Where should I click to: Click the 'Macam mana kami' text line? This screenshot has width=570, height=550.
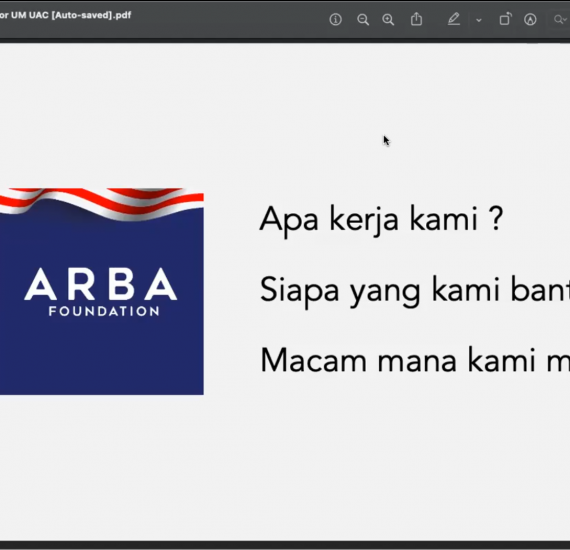414,361
